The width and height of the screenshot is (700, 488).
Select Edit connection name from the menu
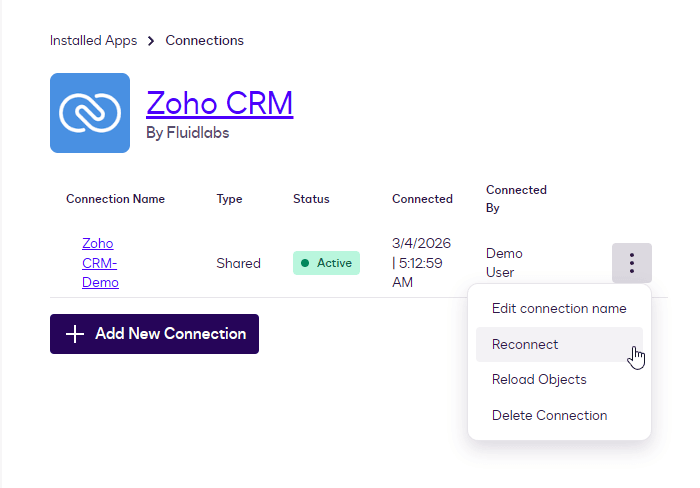pos(559,308)
